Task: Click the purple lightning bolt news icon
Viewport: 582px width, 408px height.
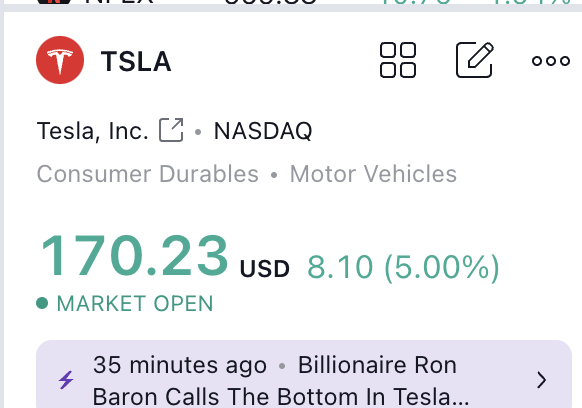Action: pos(66,380)
